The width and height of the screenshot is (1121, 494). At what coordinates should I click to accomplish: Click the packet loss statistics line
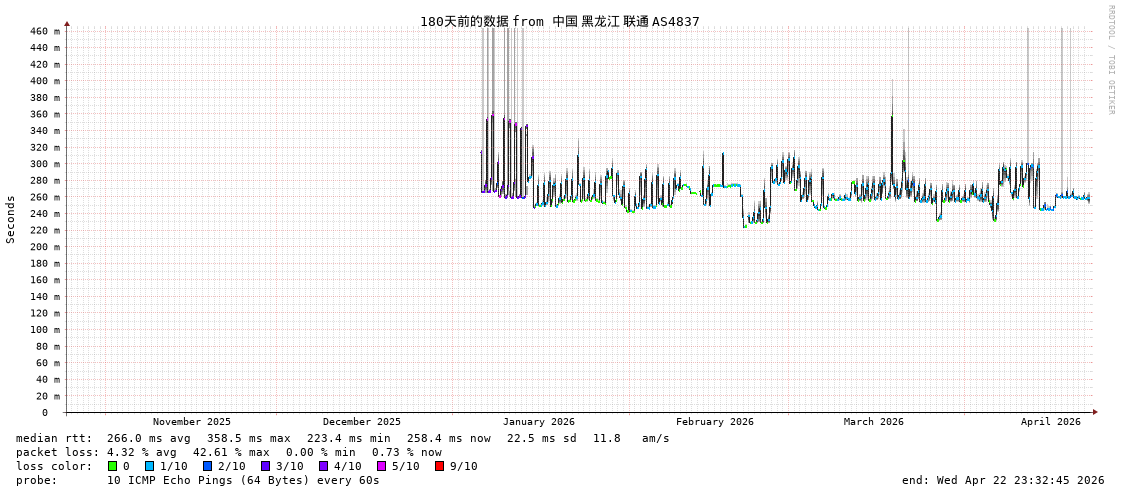[x=228, y=452]
